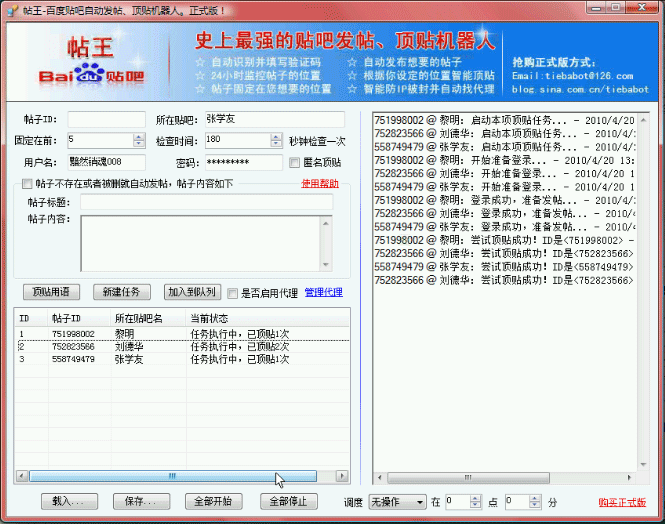The width and height of the screenshot is (665, 524).
Task: Toggle 帖子不存在或者被删就自动发帖 checkbox
Action: pos(27,184)
